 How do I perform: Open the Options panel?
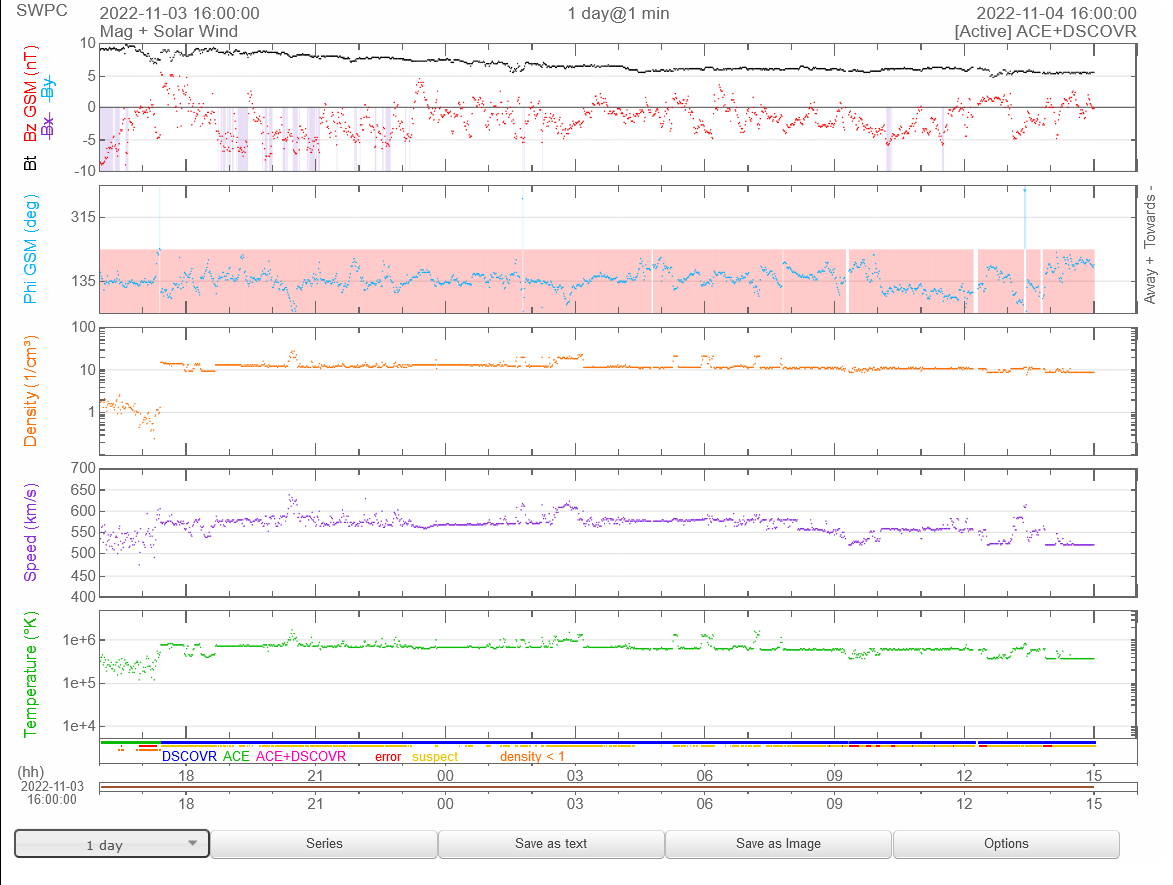coord(1005,843)
